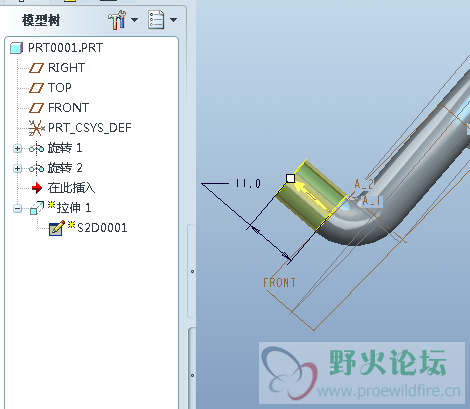
Task: Open the model tree settings tools icon
Action: (117, 20)
